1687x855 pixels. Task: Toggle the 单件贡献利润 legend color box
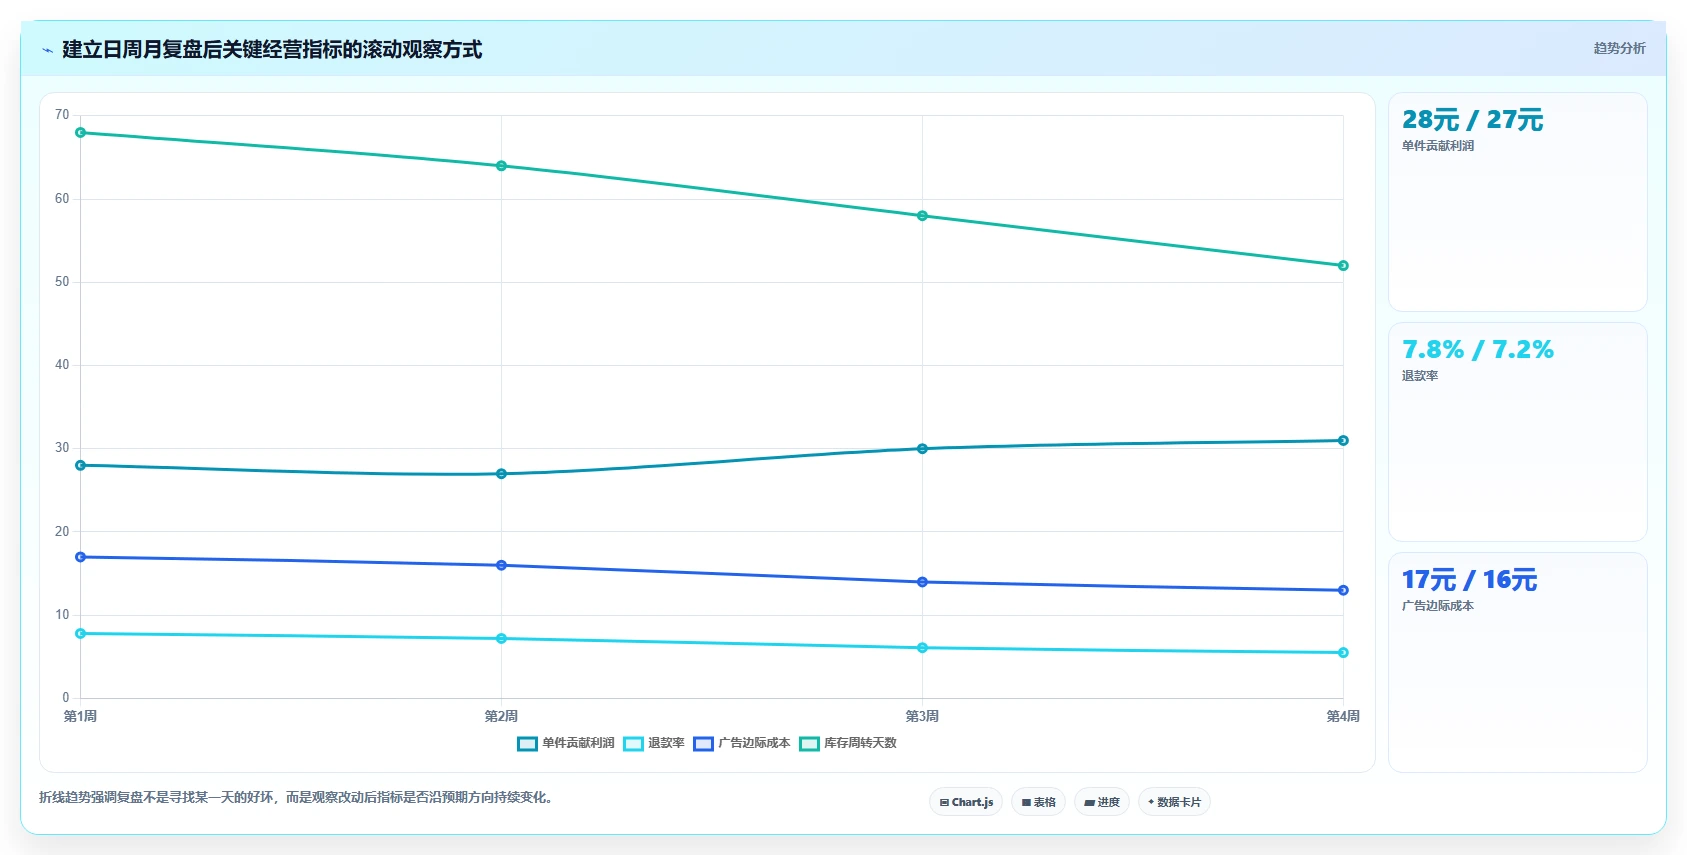[527, 743]
